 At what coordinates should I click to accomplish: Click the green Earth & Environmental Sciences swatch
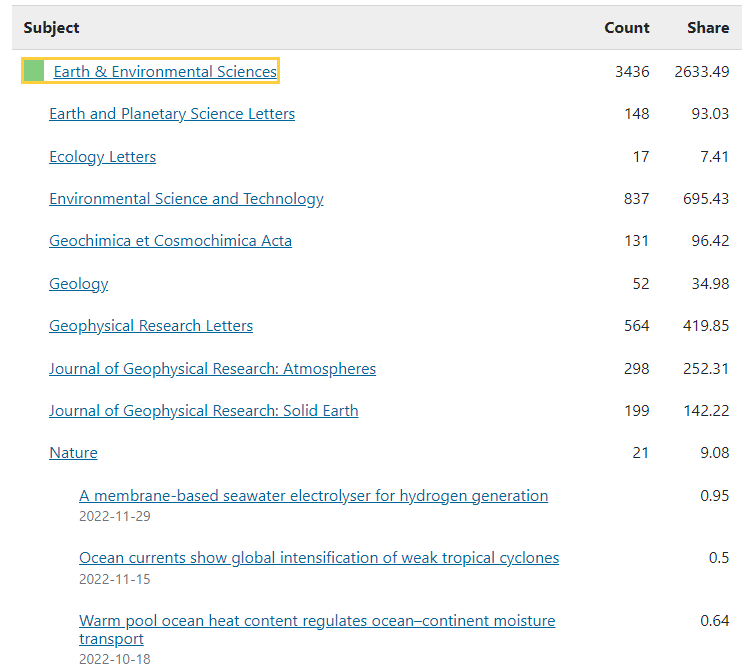34,71
